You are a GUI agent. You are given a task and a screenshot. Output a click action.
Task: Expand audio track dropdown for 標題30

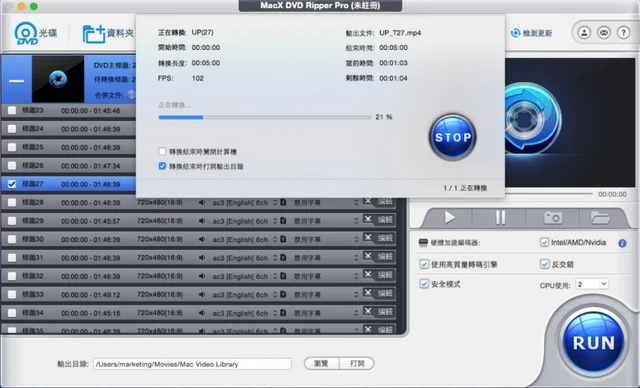tap(275, 239)
